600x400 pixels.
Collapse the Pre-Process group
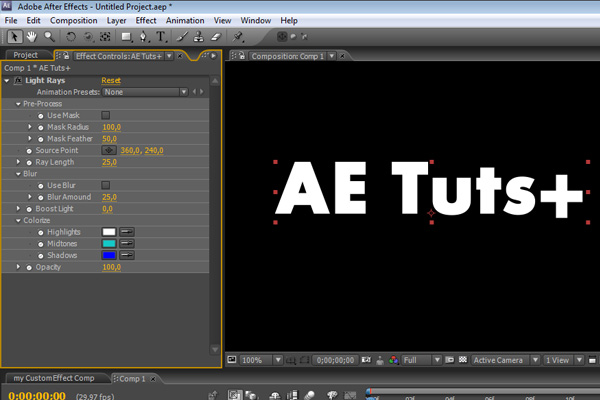pos(18,104)
